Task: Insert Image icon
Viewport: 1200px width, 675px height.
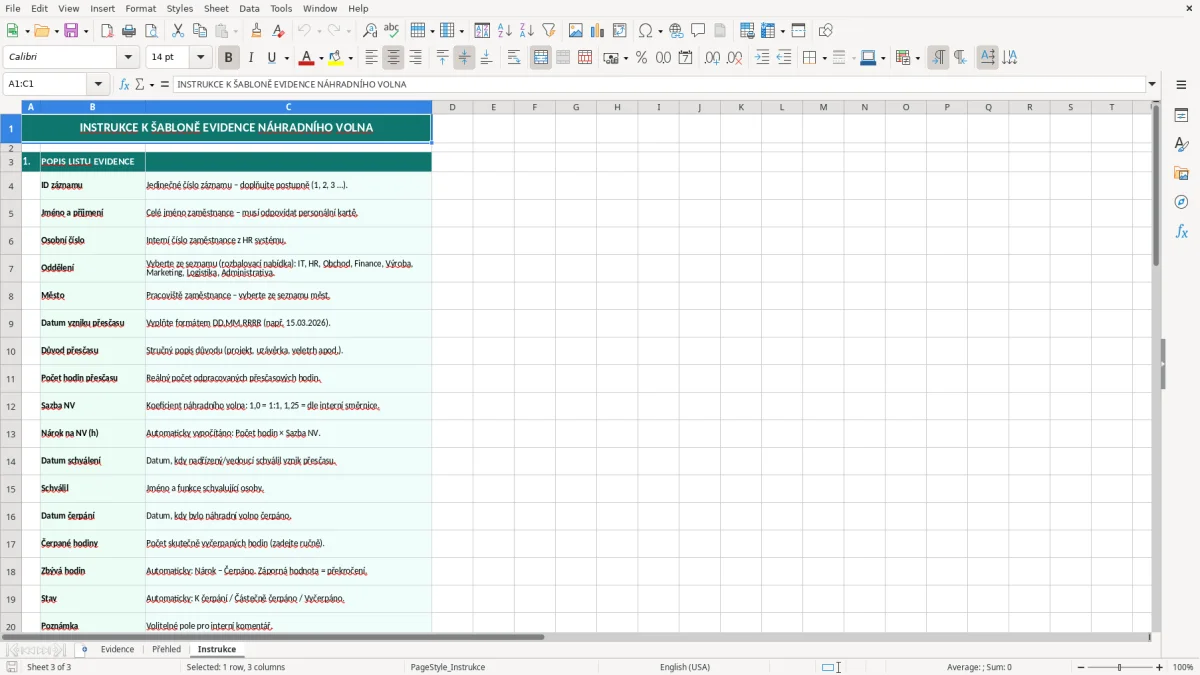Action: pos(576,30)
